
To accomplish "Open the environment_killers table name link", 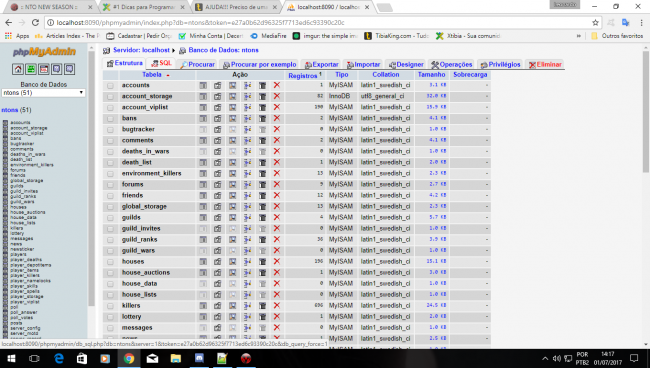I will (151, 173).
